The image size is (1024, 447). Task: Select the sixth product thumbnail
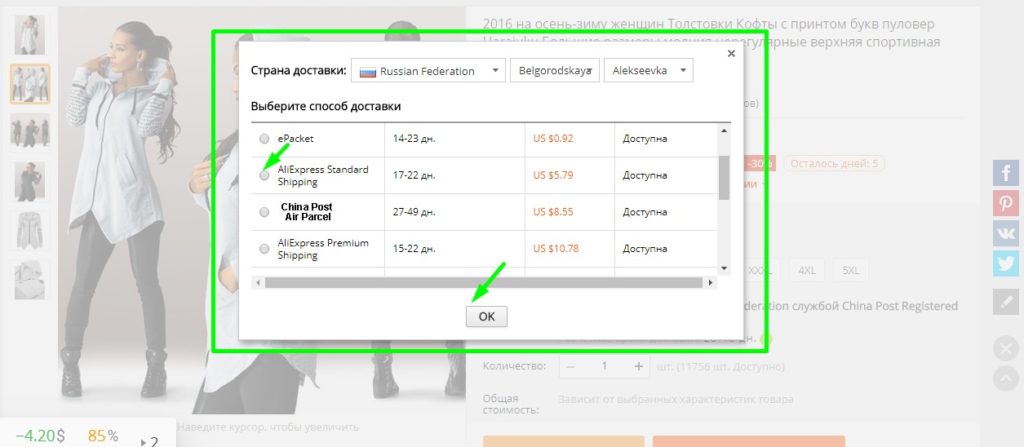pyautogui.click(x=30, y=280)
